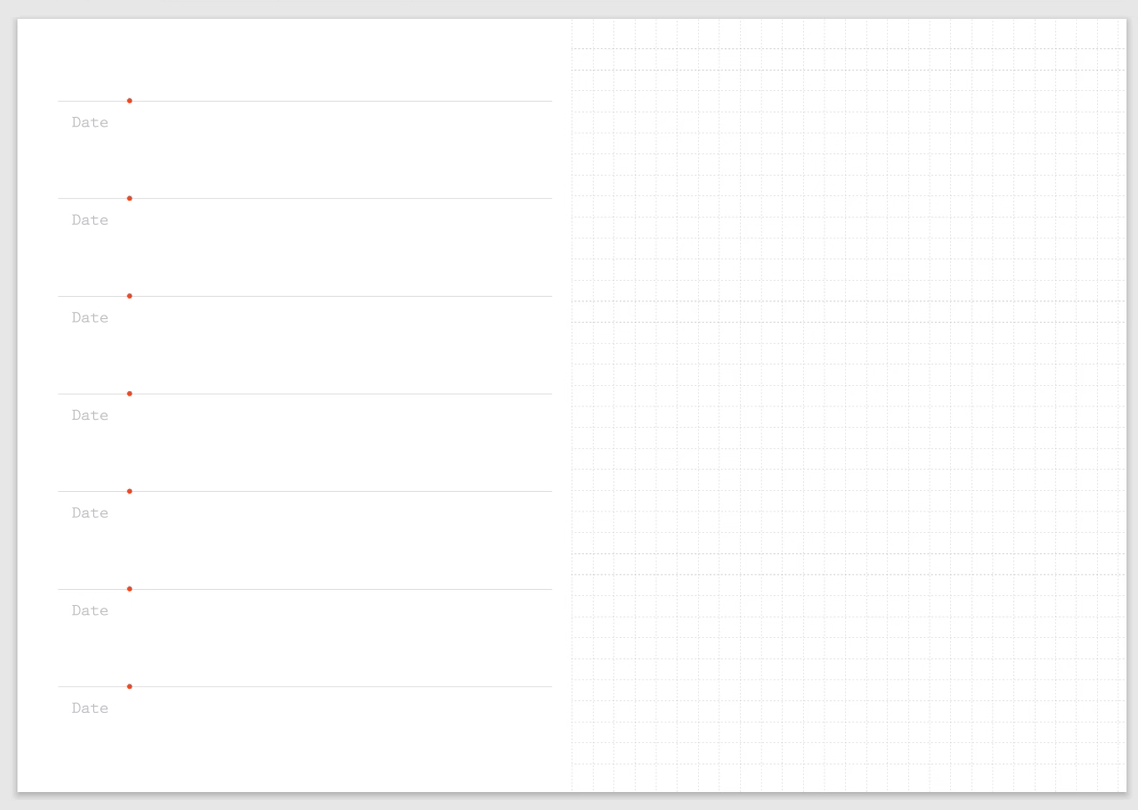
Task: Click the first Date label at top
Action: (x=90, y=123)
